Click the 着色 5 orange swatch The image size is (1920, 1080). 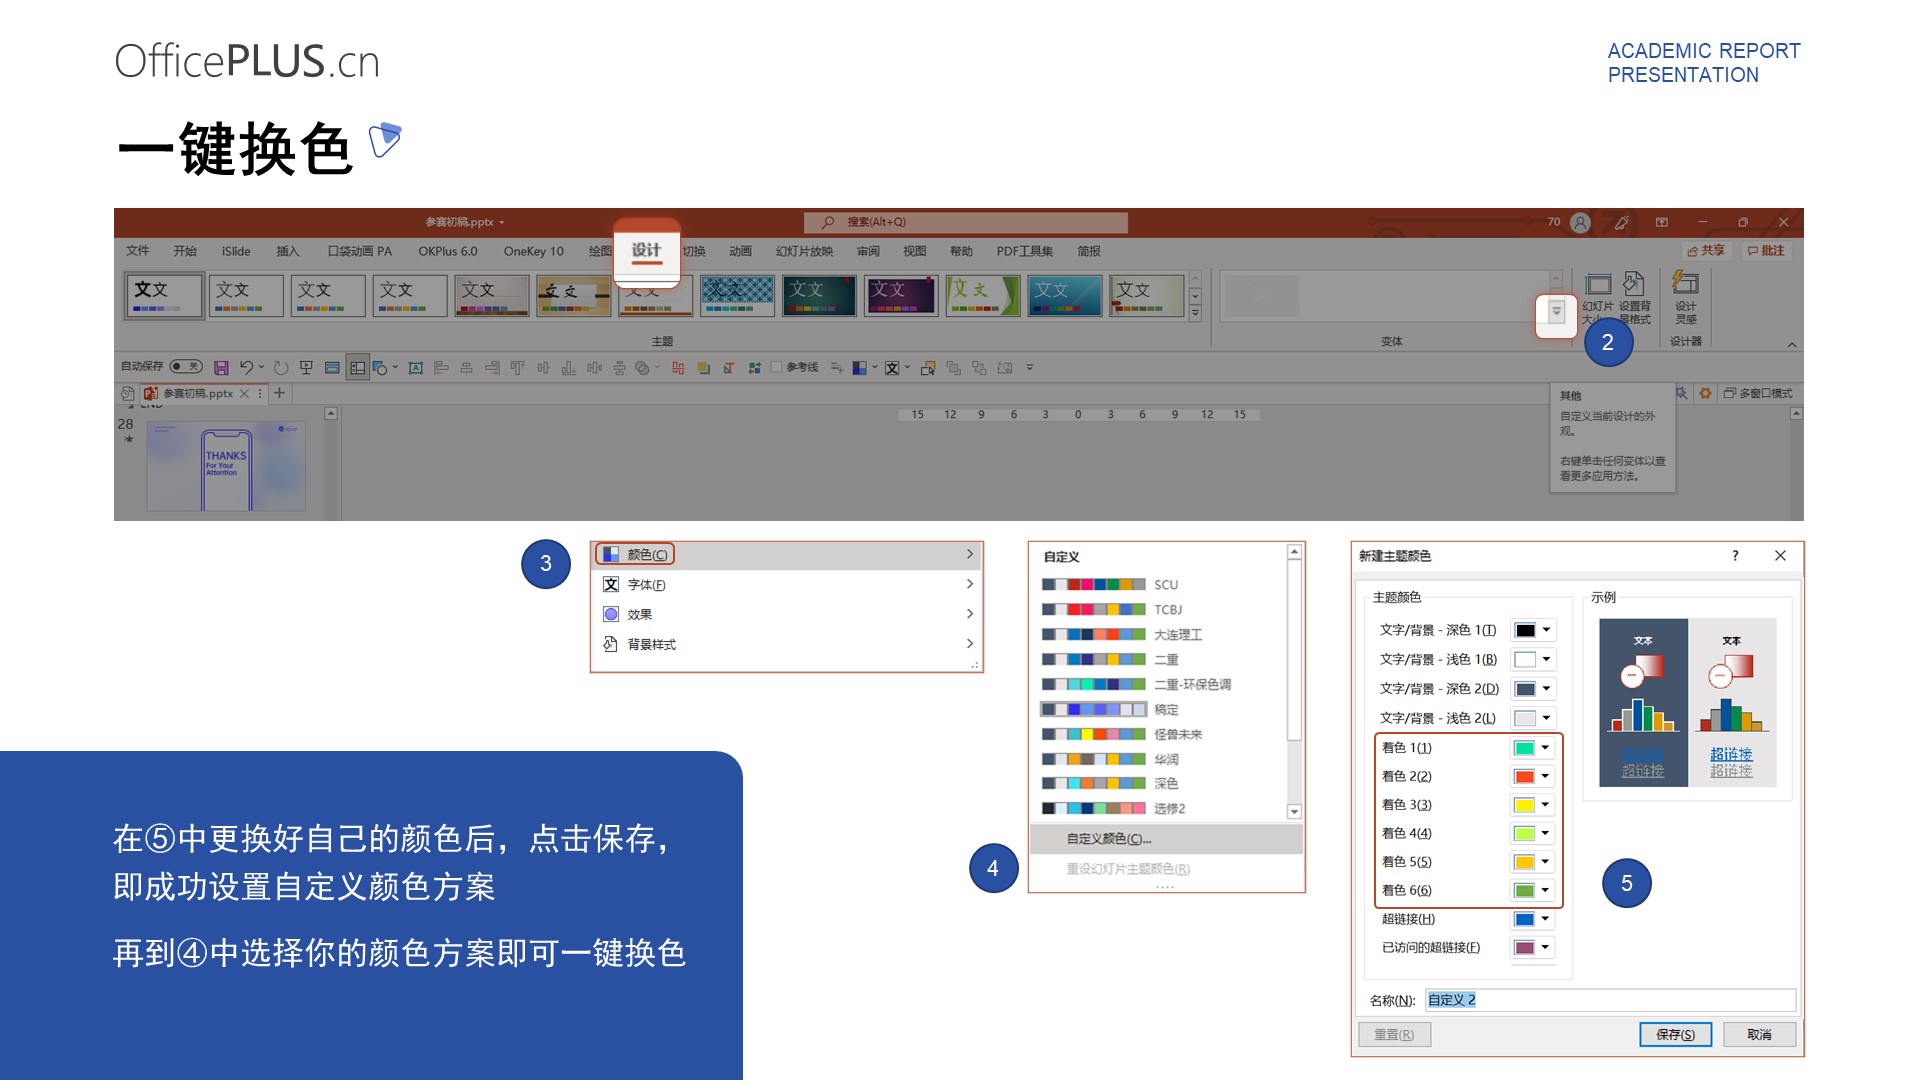1524,862
